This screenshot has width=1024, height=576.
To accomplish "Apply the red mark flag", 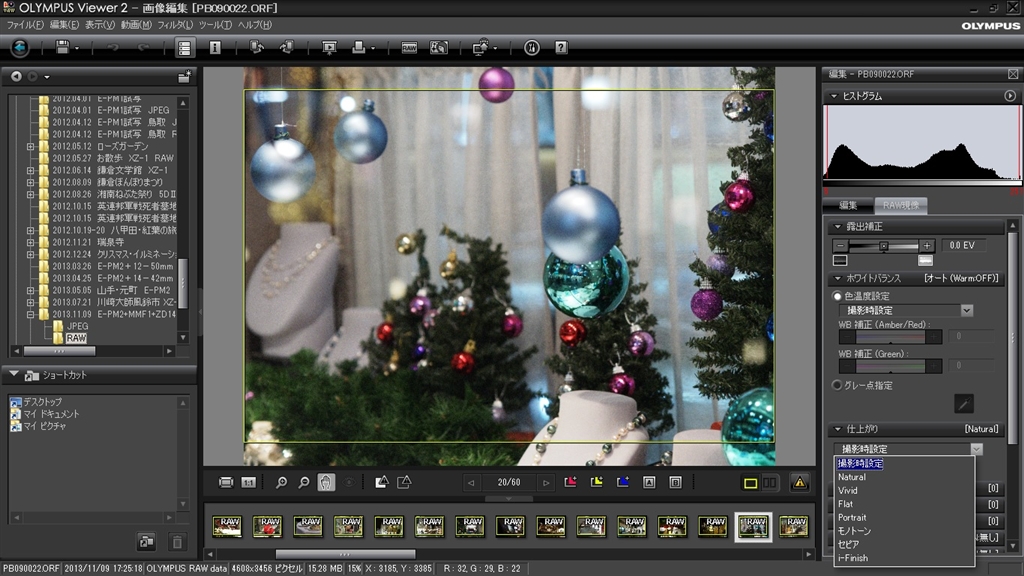I will coord(570,482).
